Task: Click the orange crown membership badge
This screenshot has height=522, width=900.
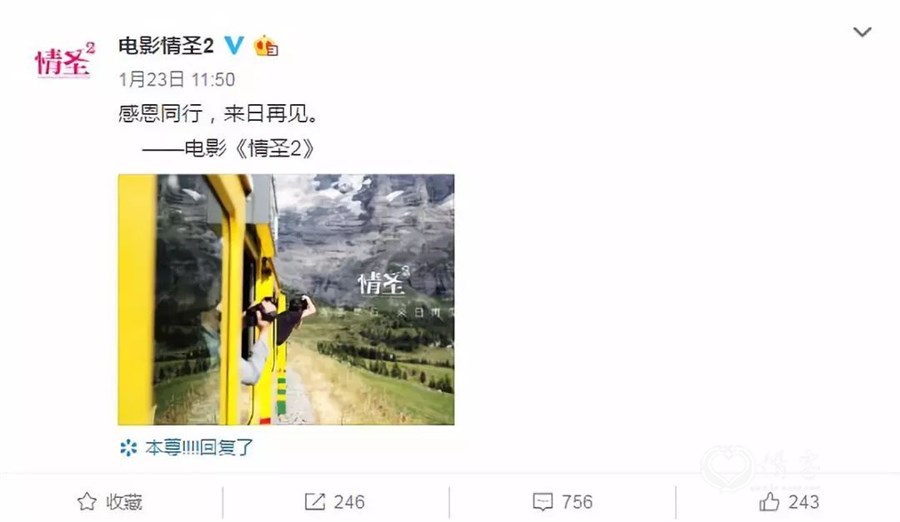Action: [266, 46]
